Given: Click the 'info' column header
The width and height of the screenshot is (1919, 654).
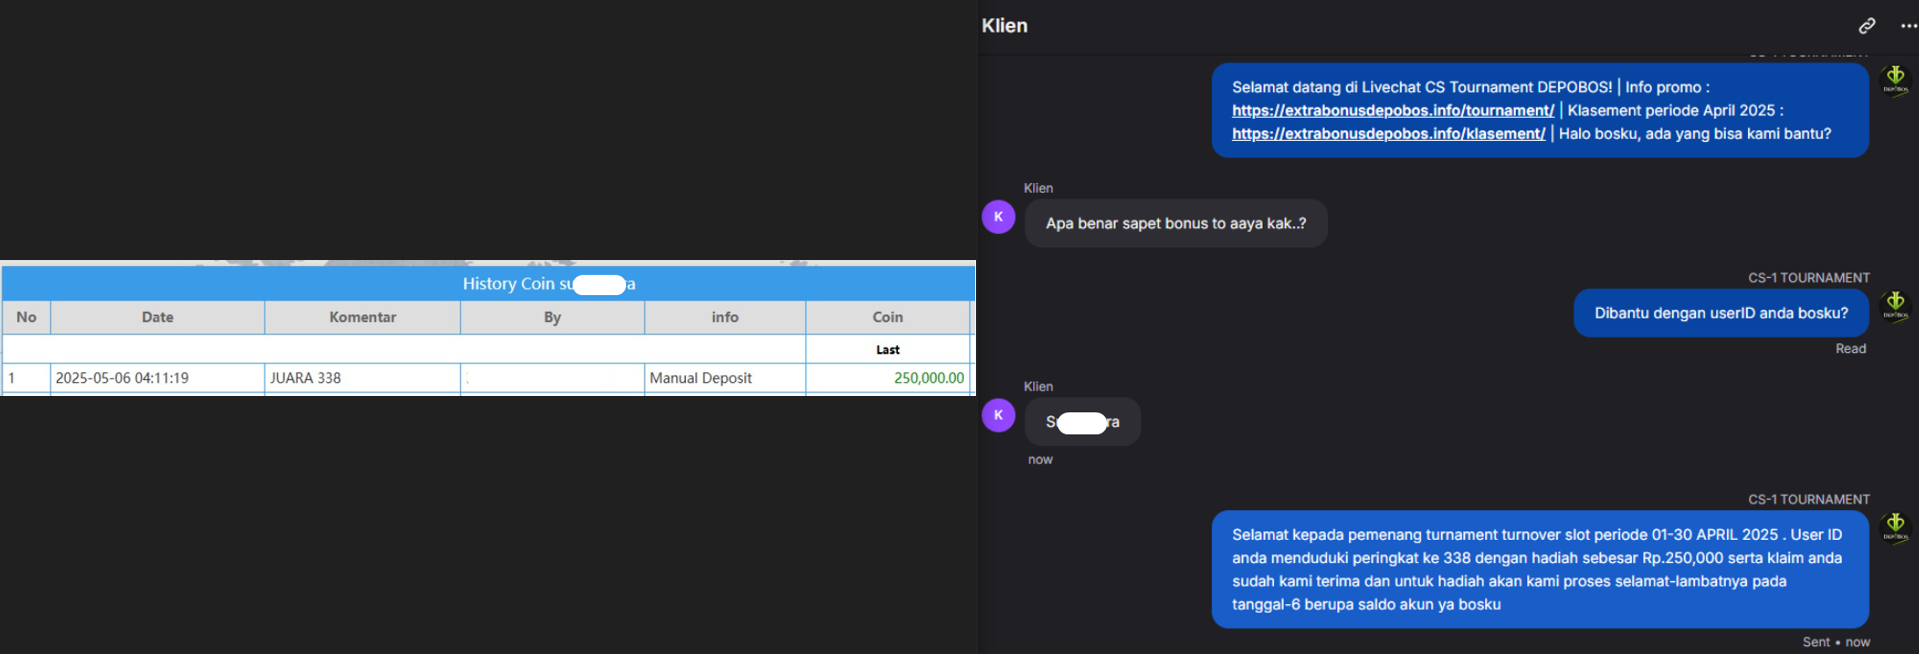Looking at the screenshot, I should click(x=725, y=317).
